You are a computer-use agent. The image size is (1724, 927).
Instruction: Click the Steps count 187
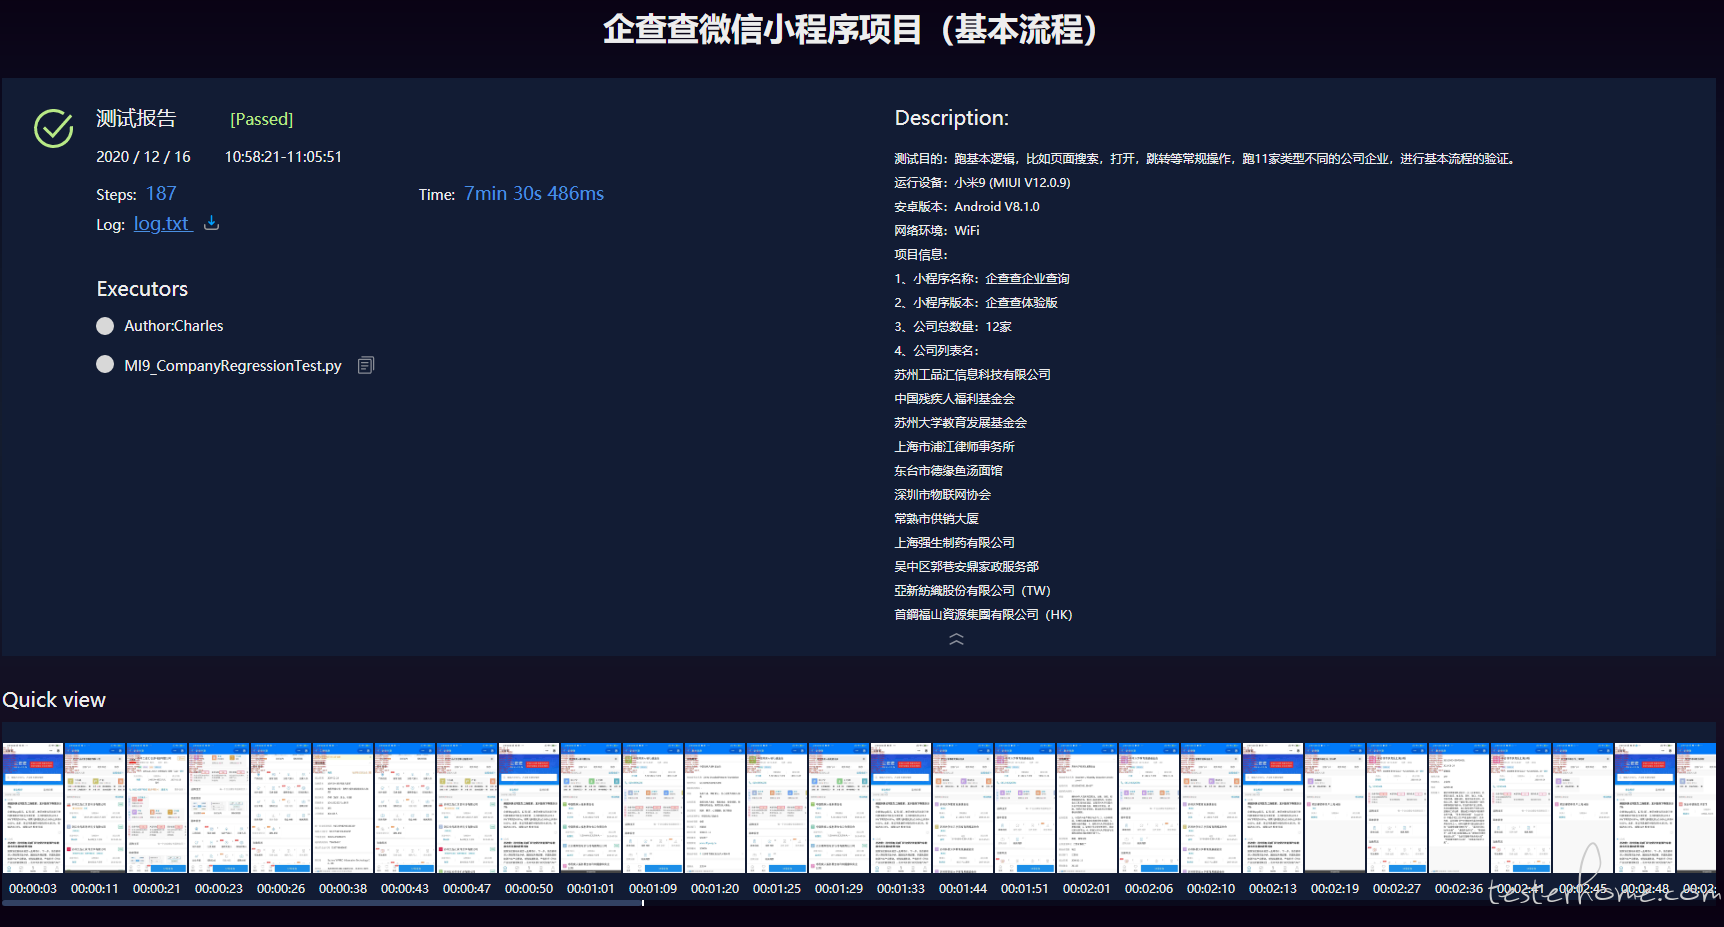click(x=161, y=194)
